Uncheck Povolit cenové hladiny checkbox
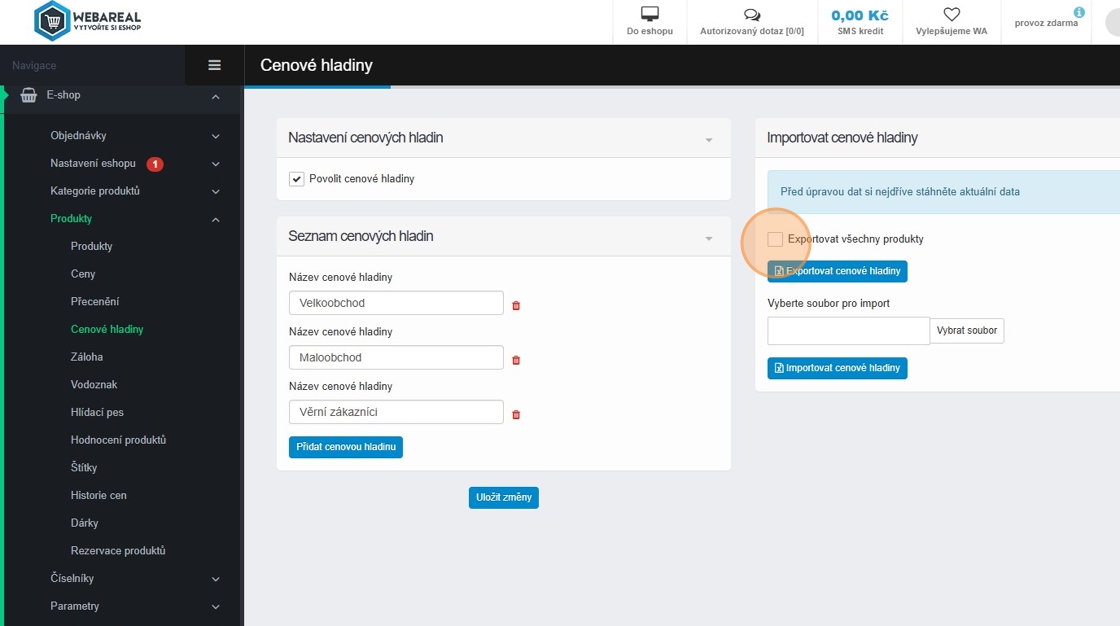Screen dimensions: 1120x626 click(x=296, y=179)
